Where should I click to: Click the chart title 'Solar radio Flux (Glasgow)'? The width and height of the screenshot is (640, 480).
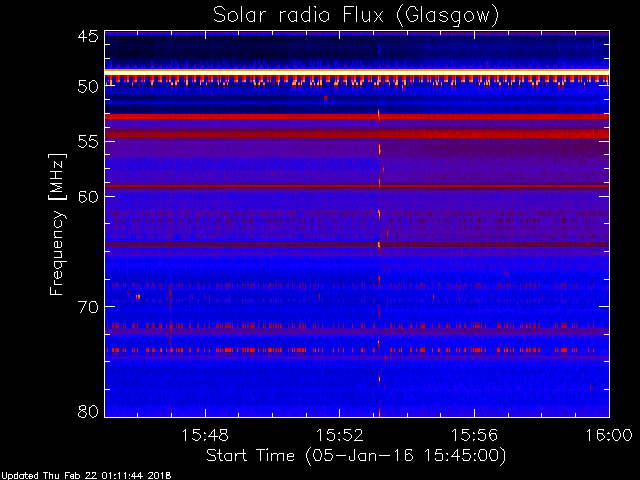(x=356, y=16)
